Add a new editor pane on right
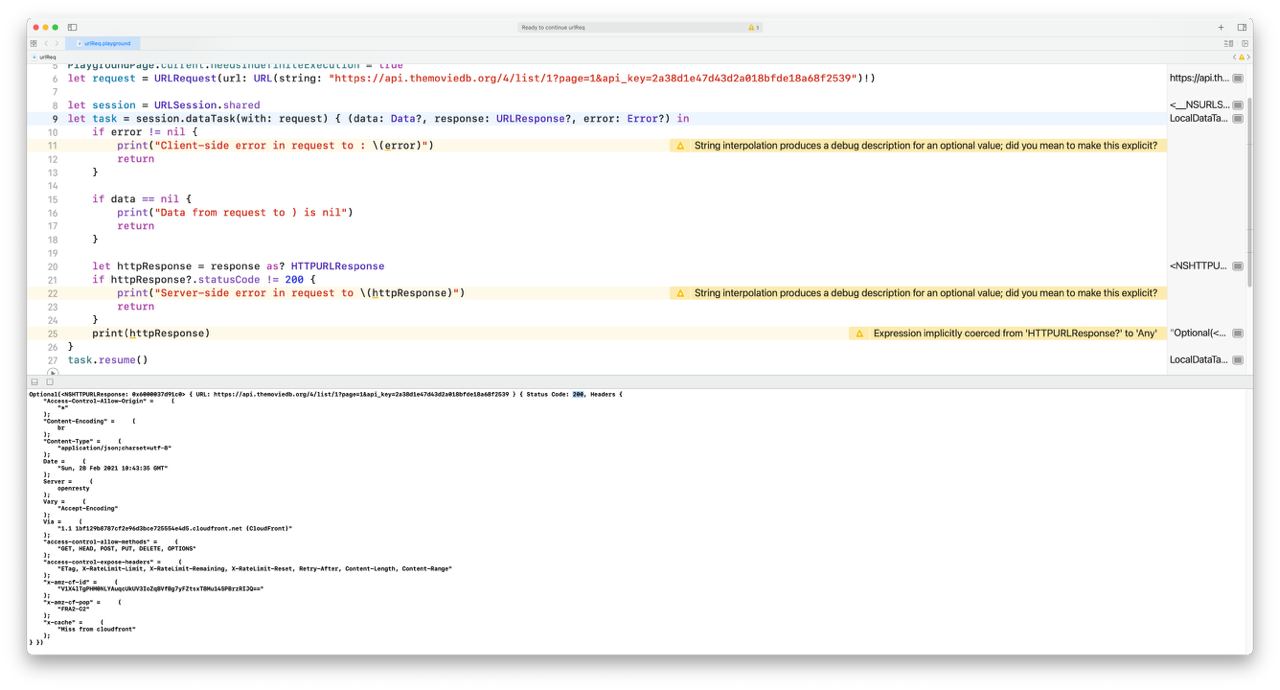The width and height of the screenshot is (1280, 690). tap(1245, 43)
